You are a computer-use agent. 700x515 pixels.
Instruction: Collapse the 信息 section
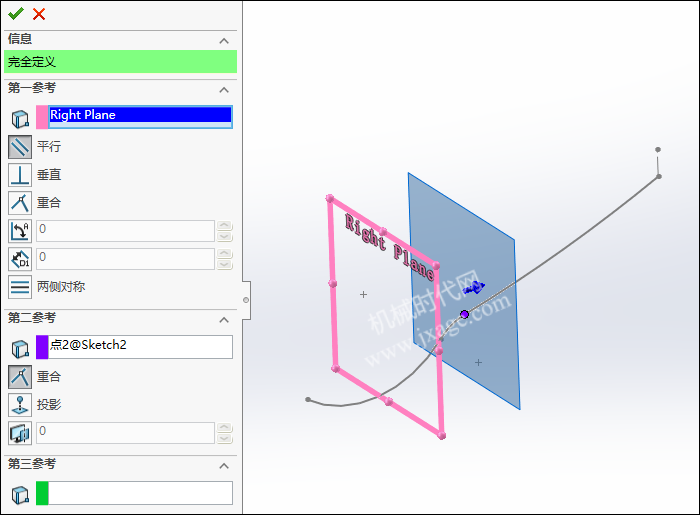(x=224, y=41)
